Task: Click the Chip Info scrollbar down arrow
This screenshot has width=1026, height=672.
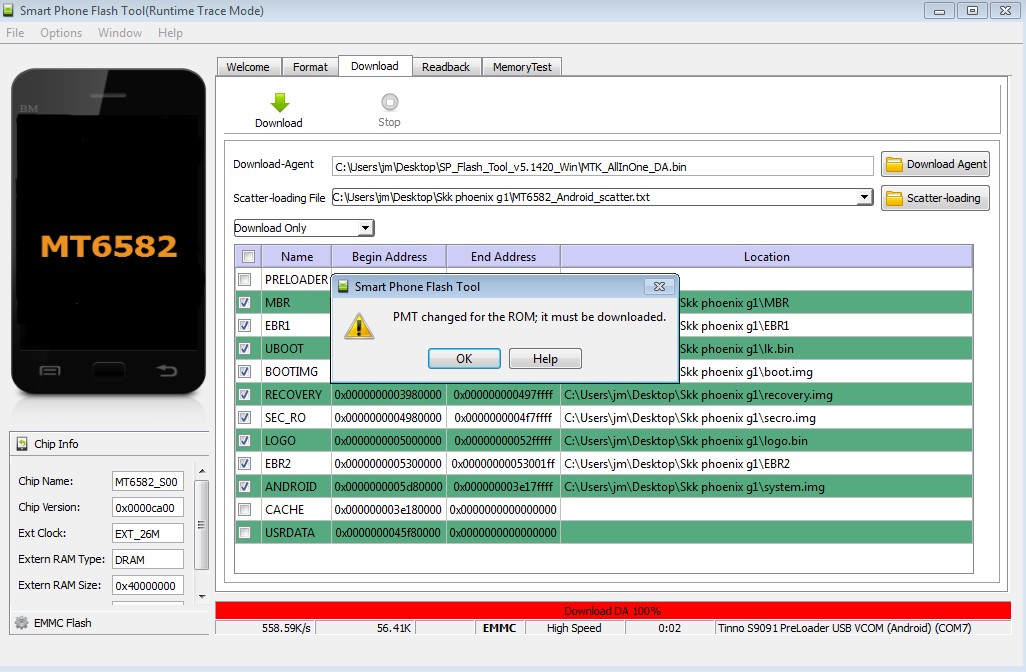Action: (202, 597)
